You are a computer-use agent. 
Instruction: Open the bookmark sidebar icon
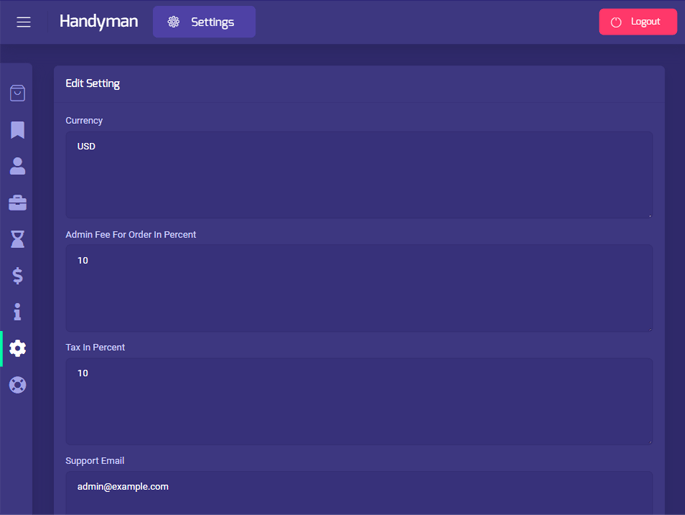coord(17,130)
